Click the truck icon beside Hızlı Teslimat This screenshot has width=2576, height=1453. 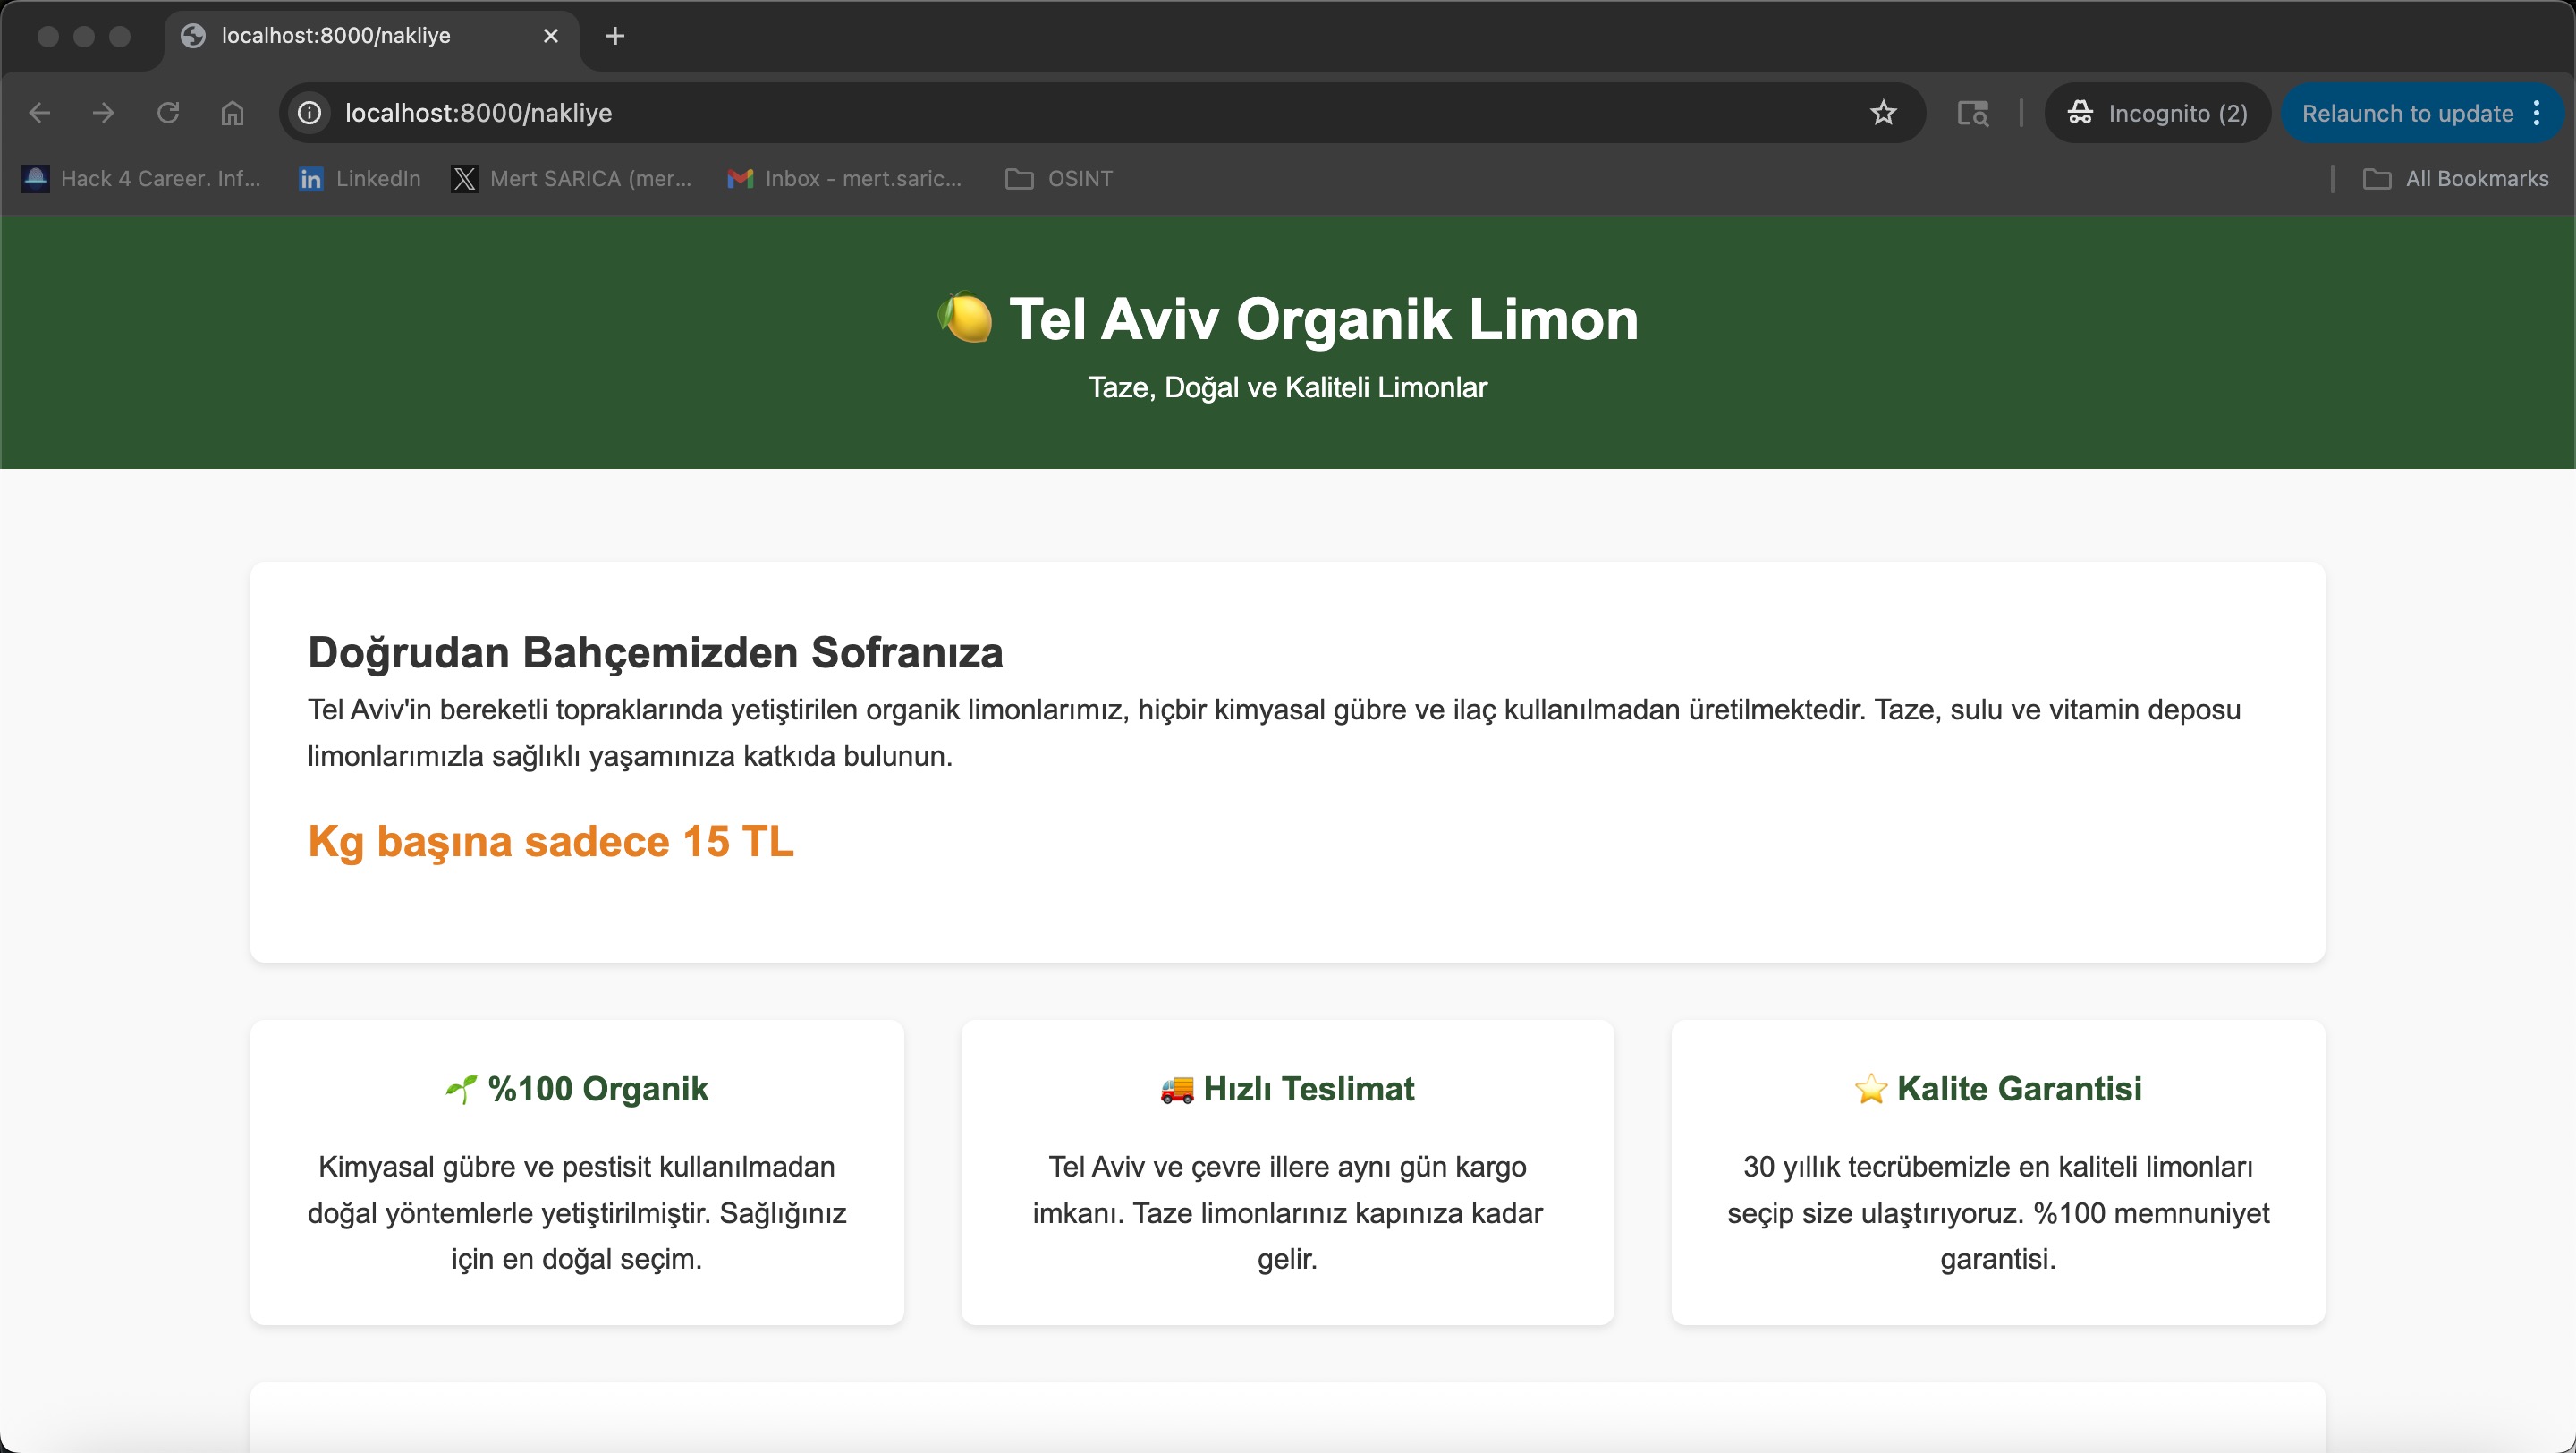pos(1177,1088)
